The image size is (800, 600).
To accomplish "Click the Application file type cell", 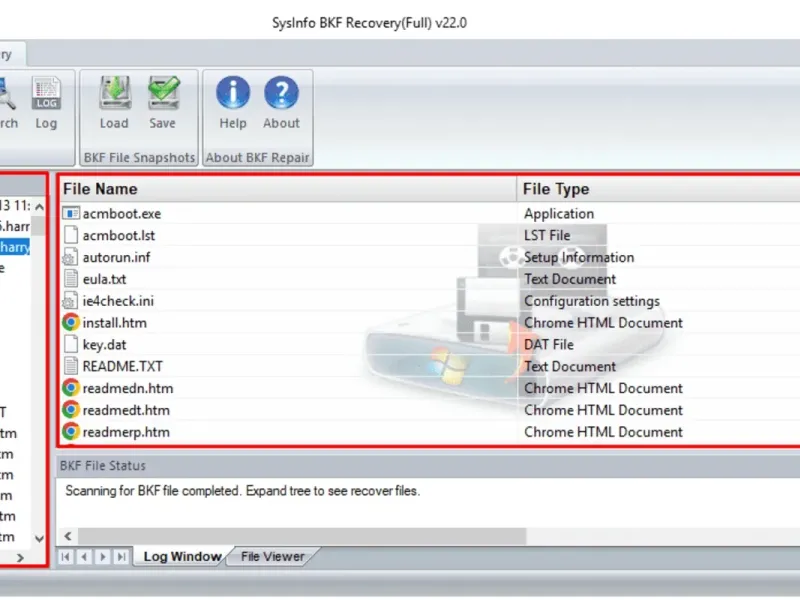I will (x=559, y=214).
